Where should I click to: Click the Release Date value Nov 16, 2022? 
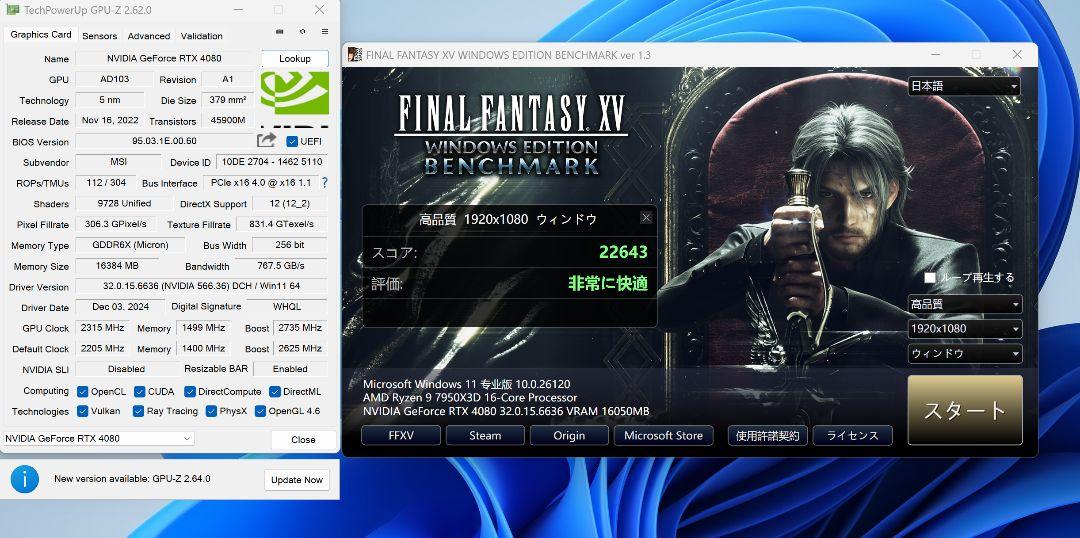(110, 120)
